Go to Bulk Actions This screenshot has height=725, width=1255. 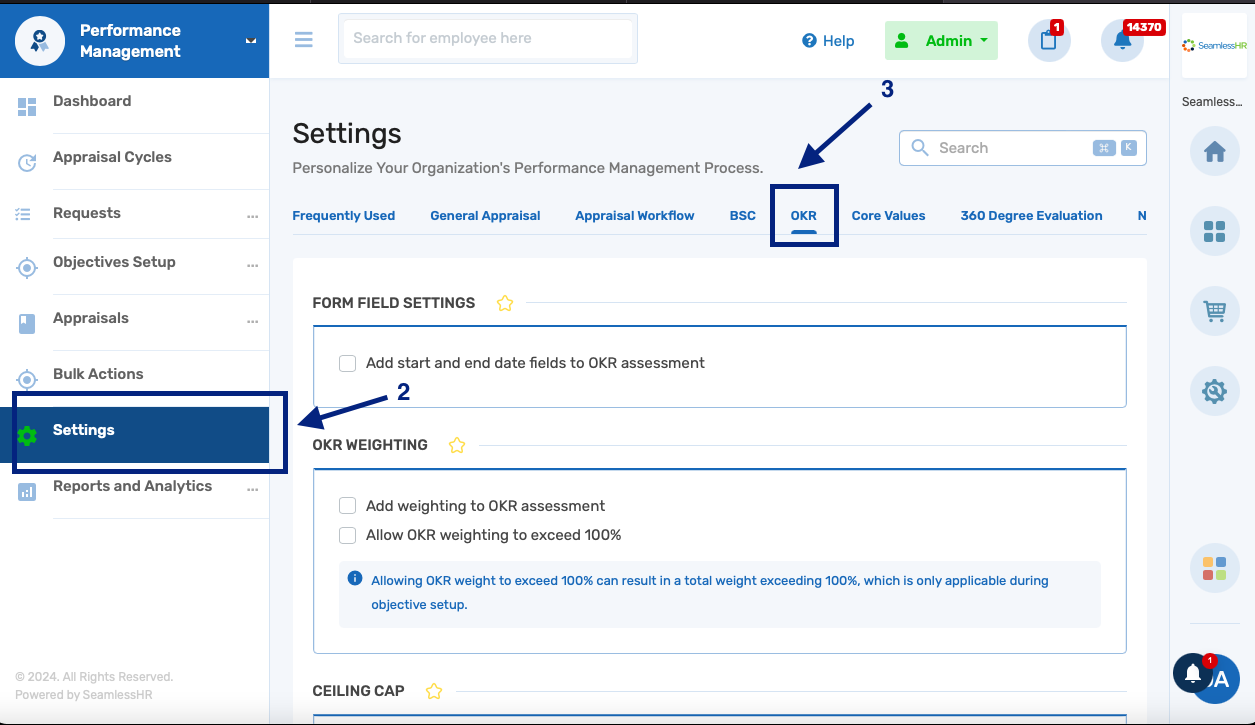tap(98, 374)
